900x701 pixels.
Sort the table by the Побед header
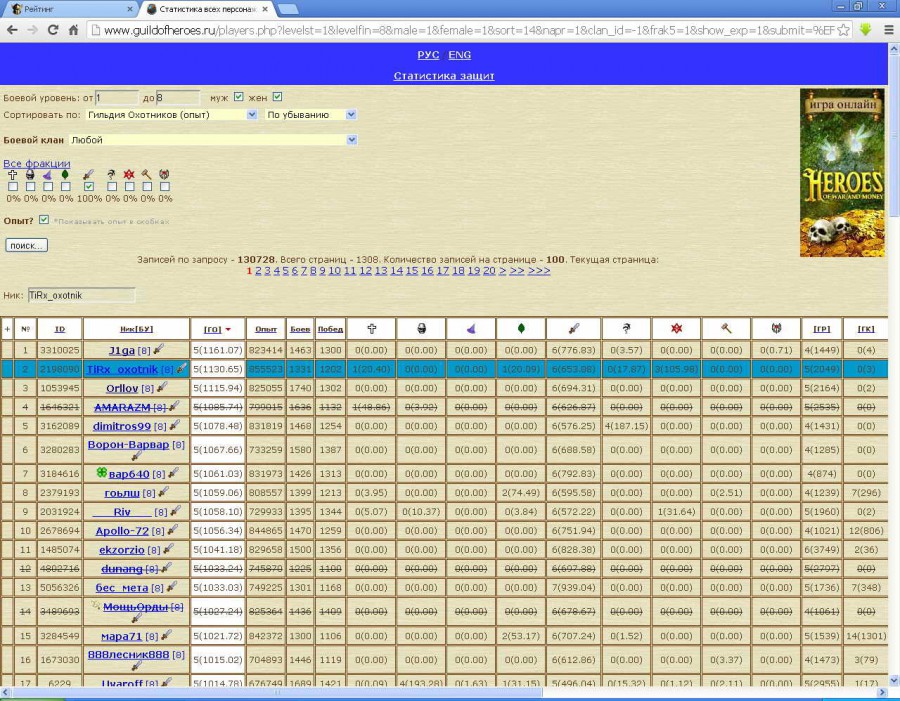click(x=330, y=329)
